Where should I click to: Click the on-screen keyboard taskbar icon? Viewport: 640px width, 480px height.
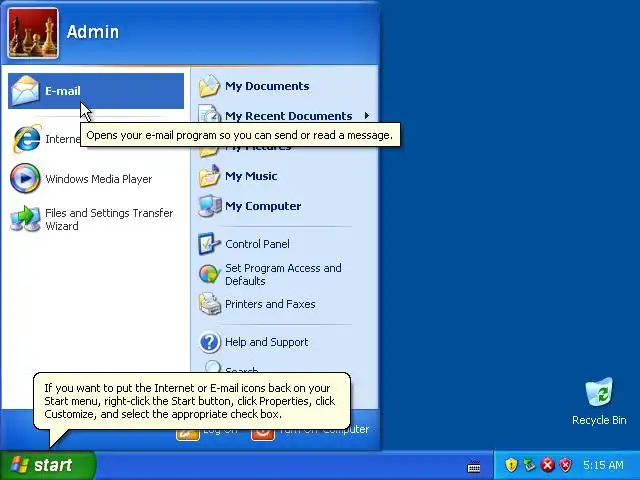474,465
